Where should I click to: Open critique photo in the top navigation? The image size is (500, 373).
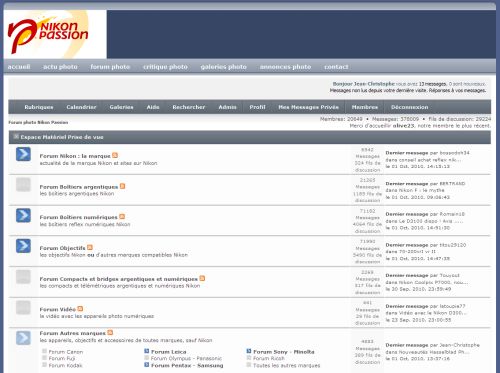tap(165, 67)
